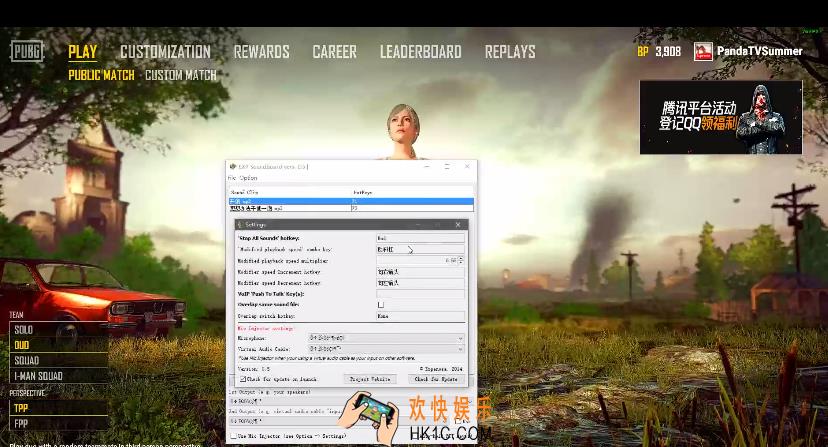Click the modified playback speed combo key field
This screenshot has height=447, width=828.
[x=420, y=249]
